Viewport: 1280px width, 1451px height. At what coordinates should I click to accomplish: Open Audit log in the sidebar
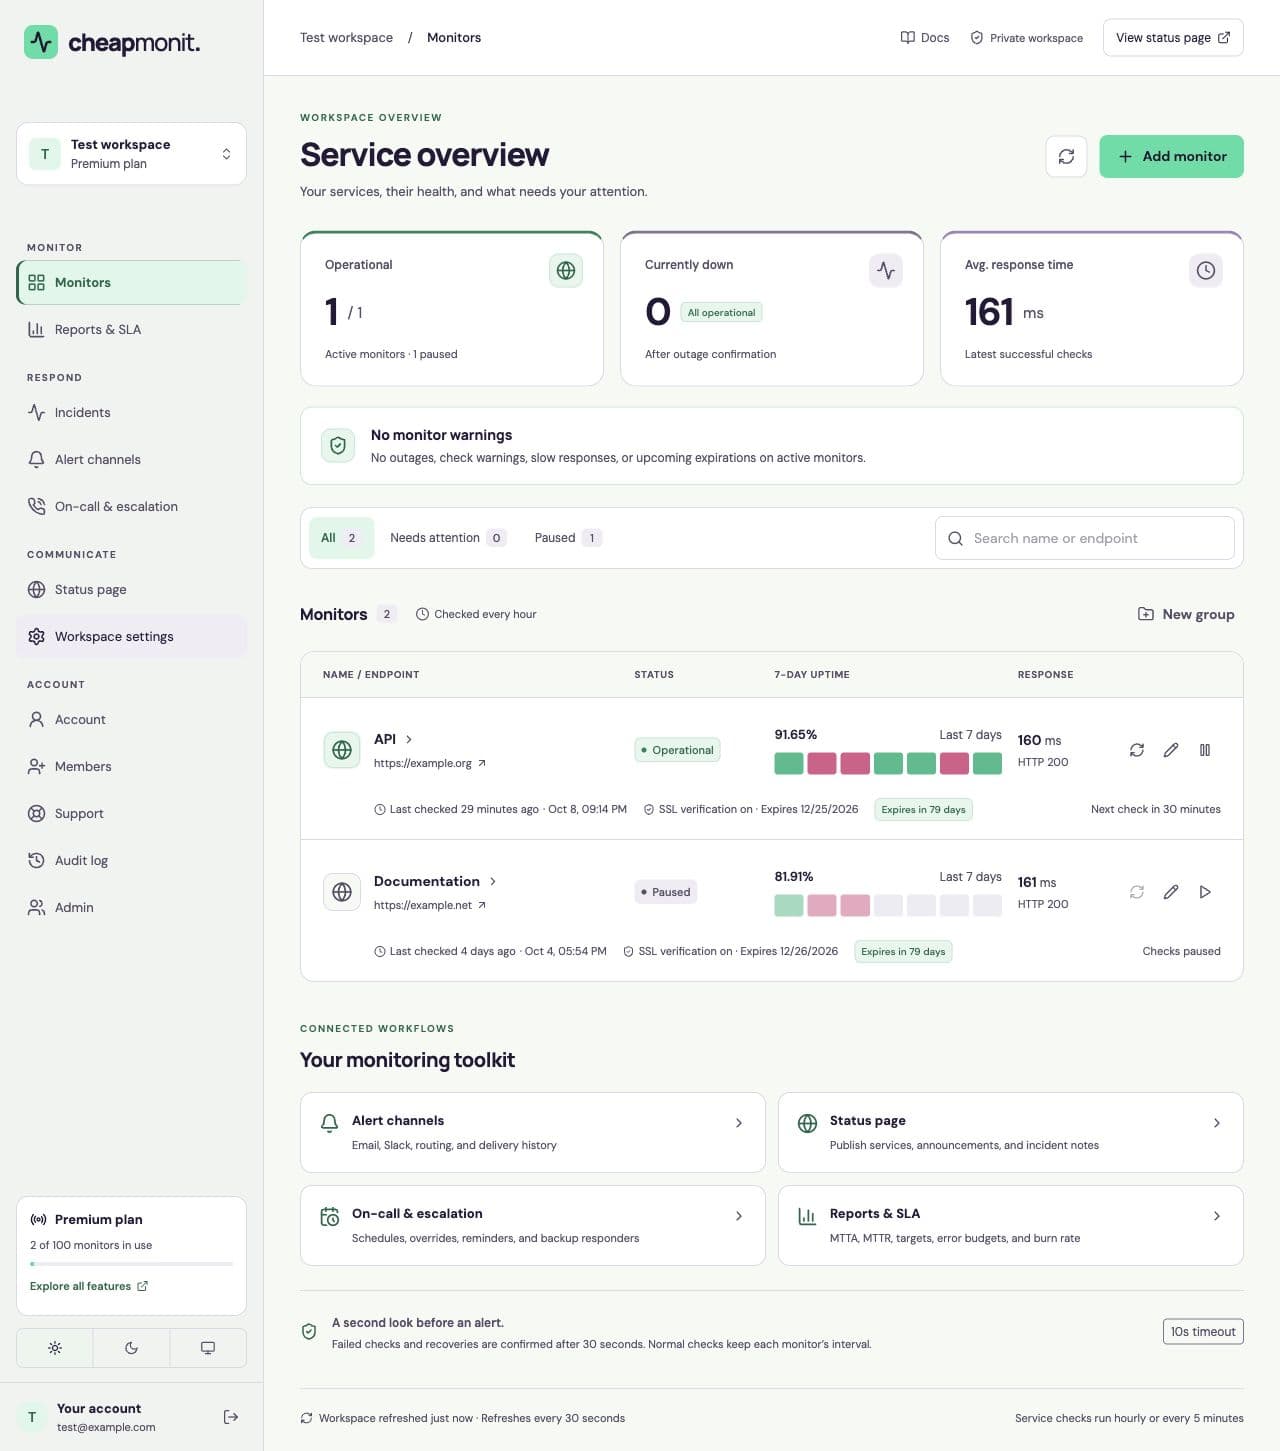coord(131,860)
